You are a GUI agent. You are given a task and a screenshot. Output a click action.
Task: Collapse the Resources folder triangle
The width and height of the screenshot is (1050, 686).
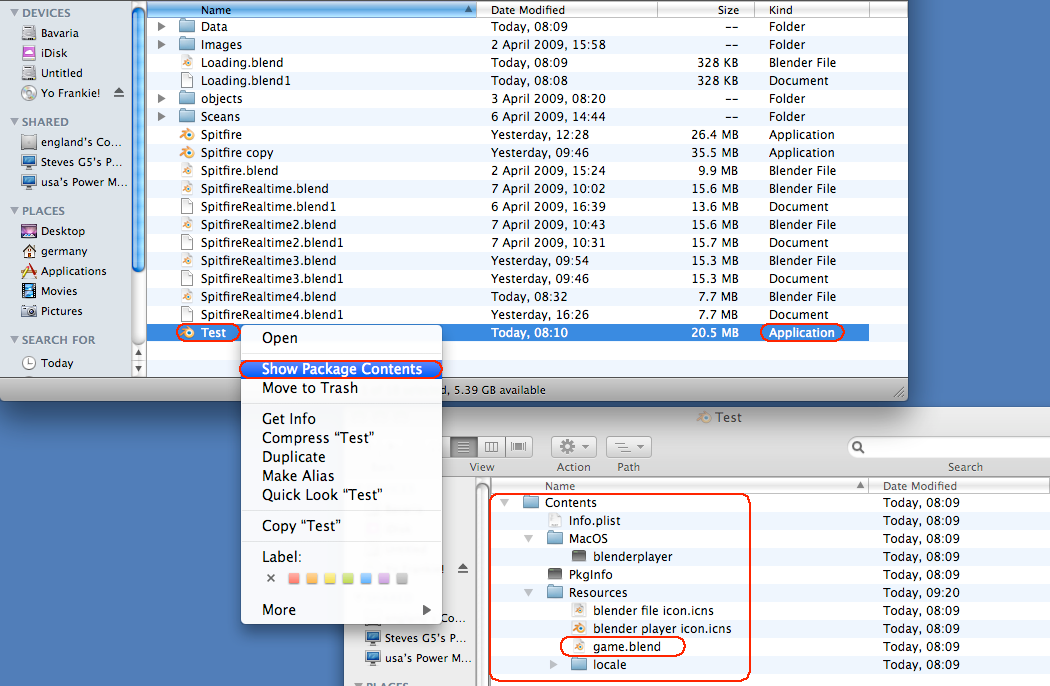point(529,593)
